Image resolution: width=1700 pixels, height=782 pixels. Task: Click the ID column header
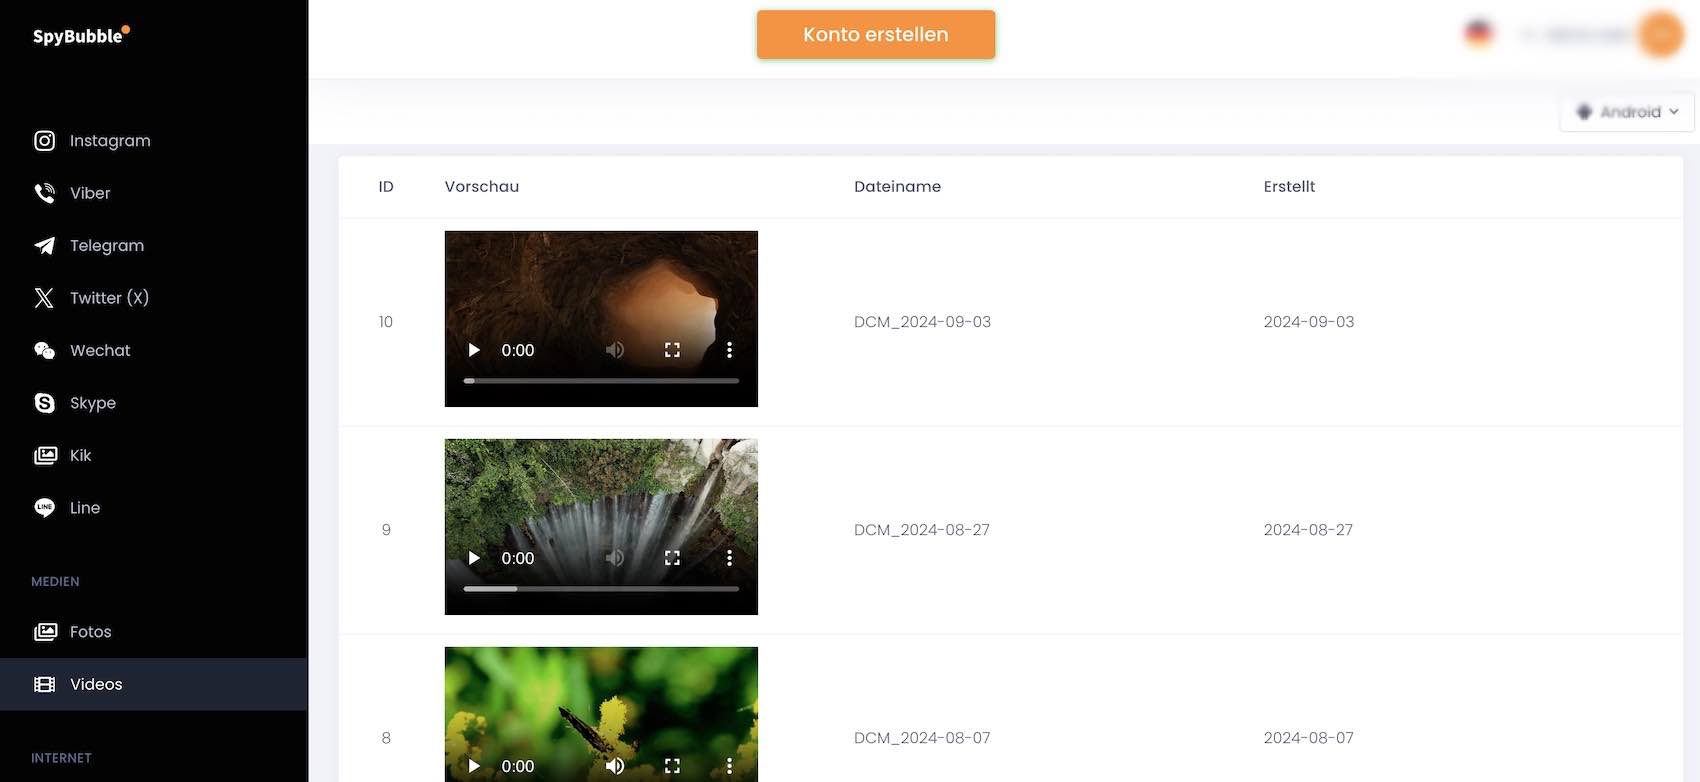click(x=386, y=187)
